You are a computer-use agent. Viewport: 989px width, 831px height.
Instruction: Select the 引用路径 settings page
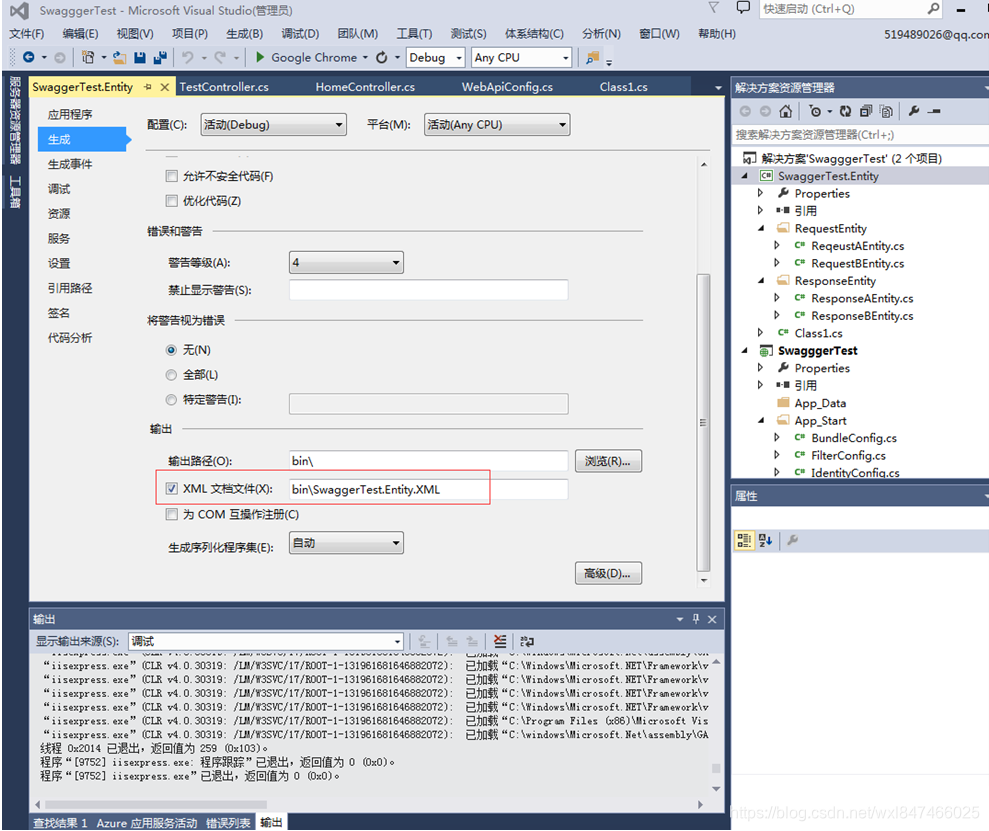70,288
